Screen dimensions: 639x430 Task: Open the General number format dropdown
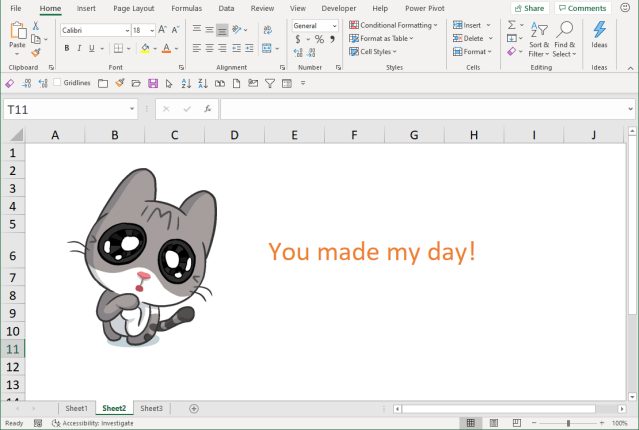point(334,26)
